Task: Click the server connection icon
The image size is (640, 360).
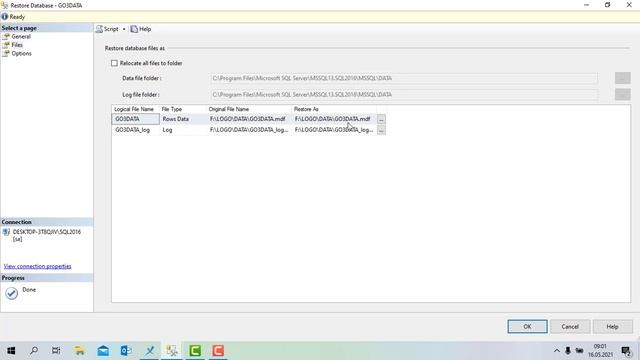Action: [6, 232]
